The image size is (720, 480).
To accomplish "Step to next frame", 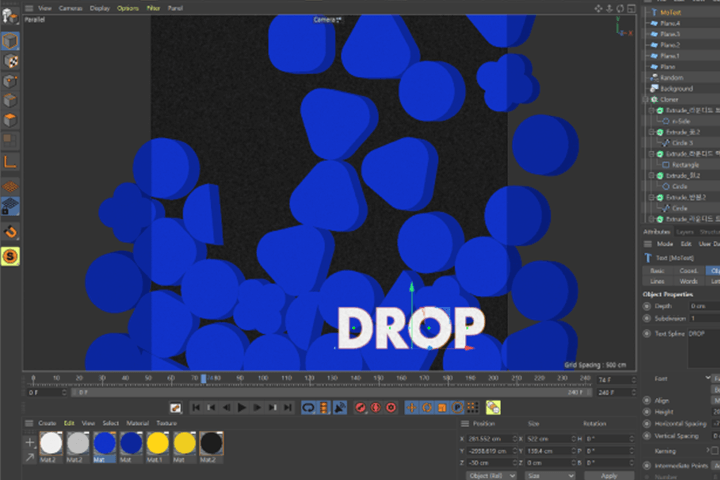I will click(257, 407).
